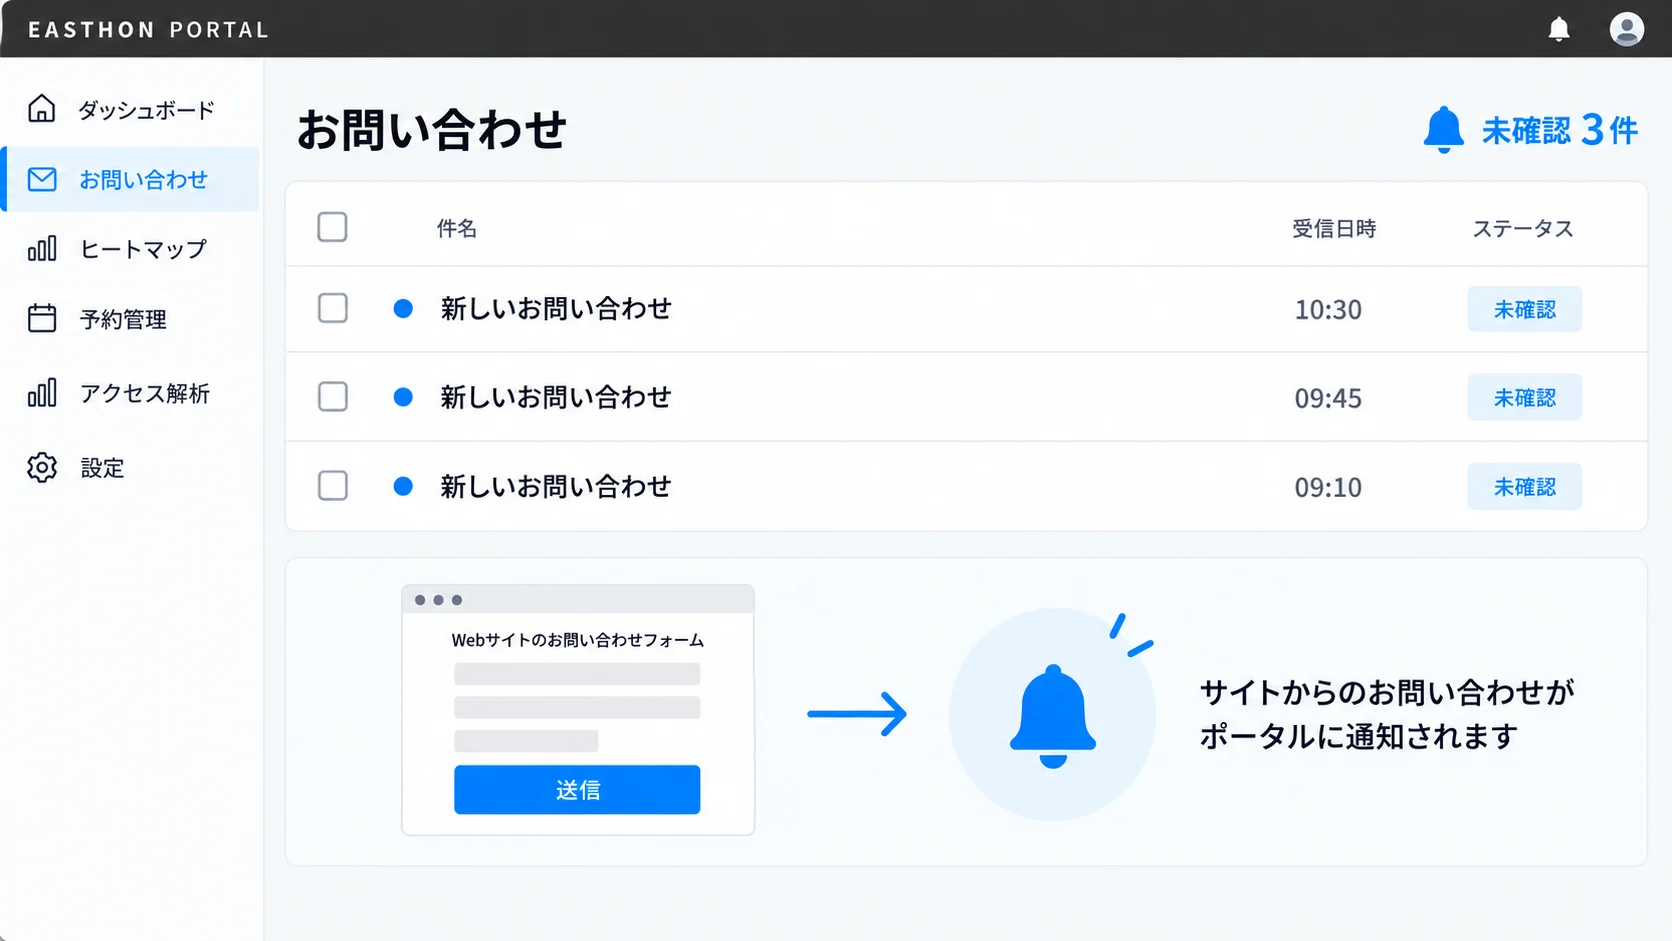1672x941 pixels.
Task: Click the large bell in the blue circle
Action: [x=1053, y=716]
